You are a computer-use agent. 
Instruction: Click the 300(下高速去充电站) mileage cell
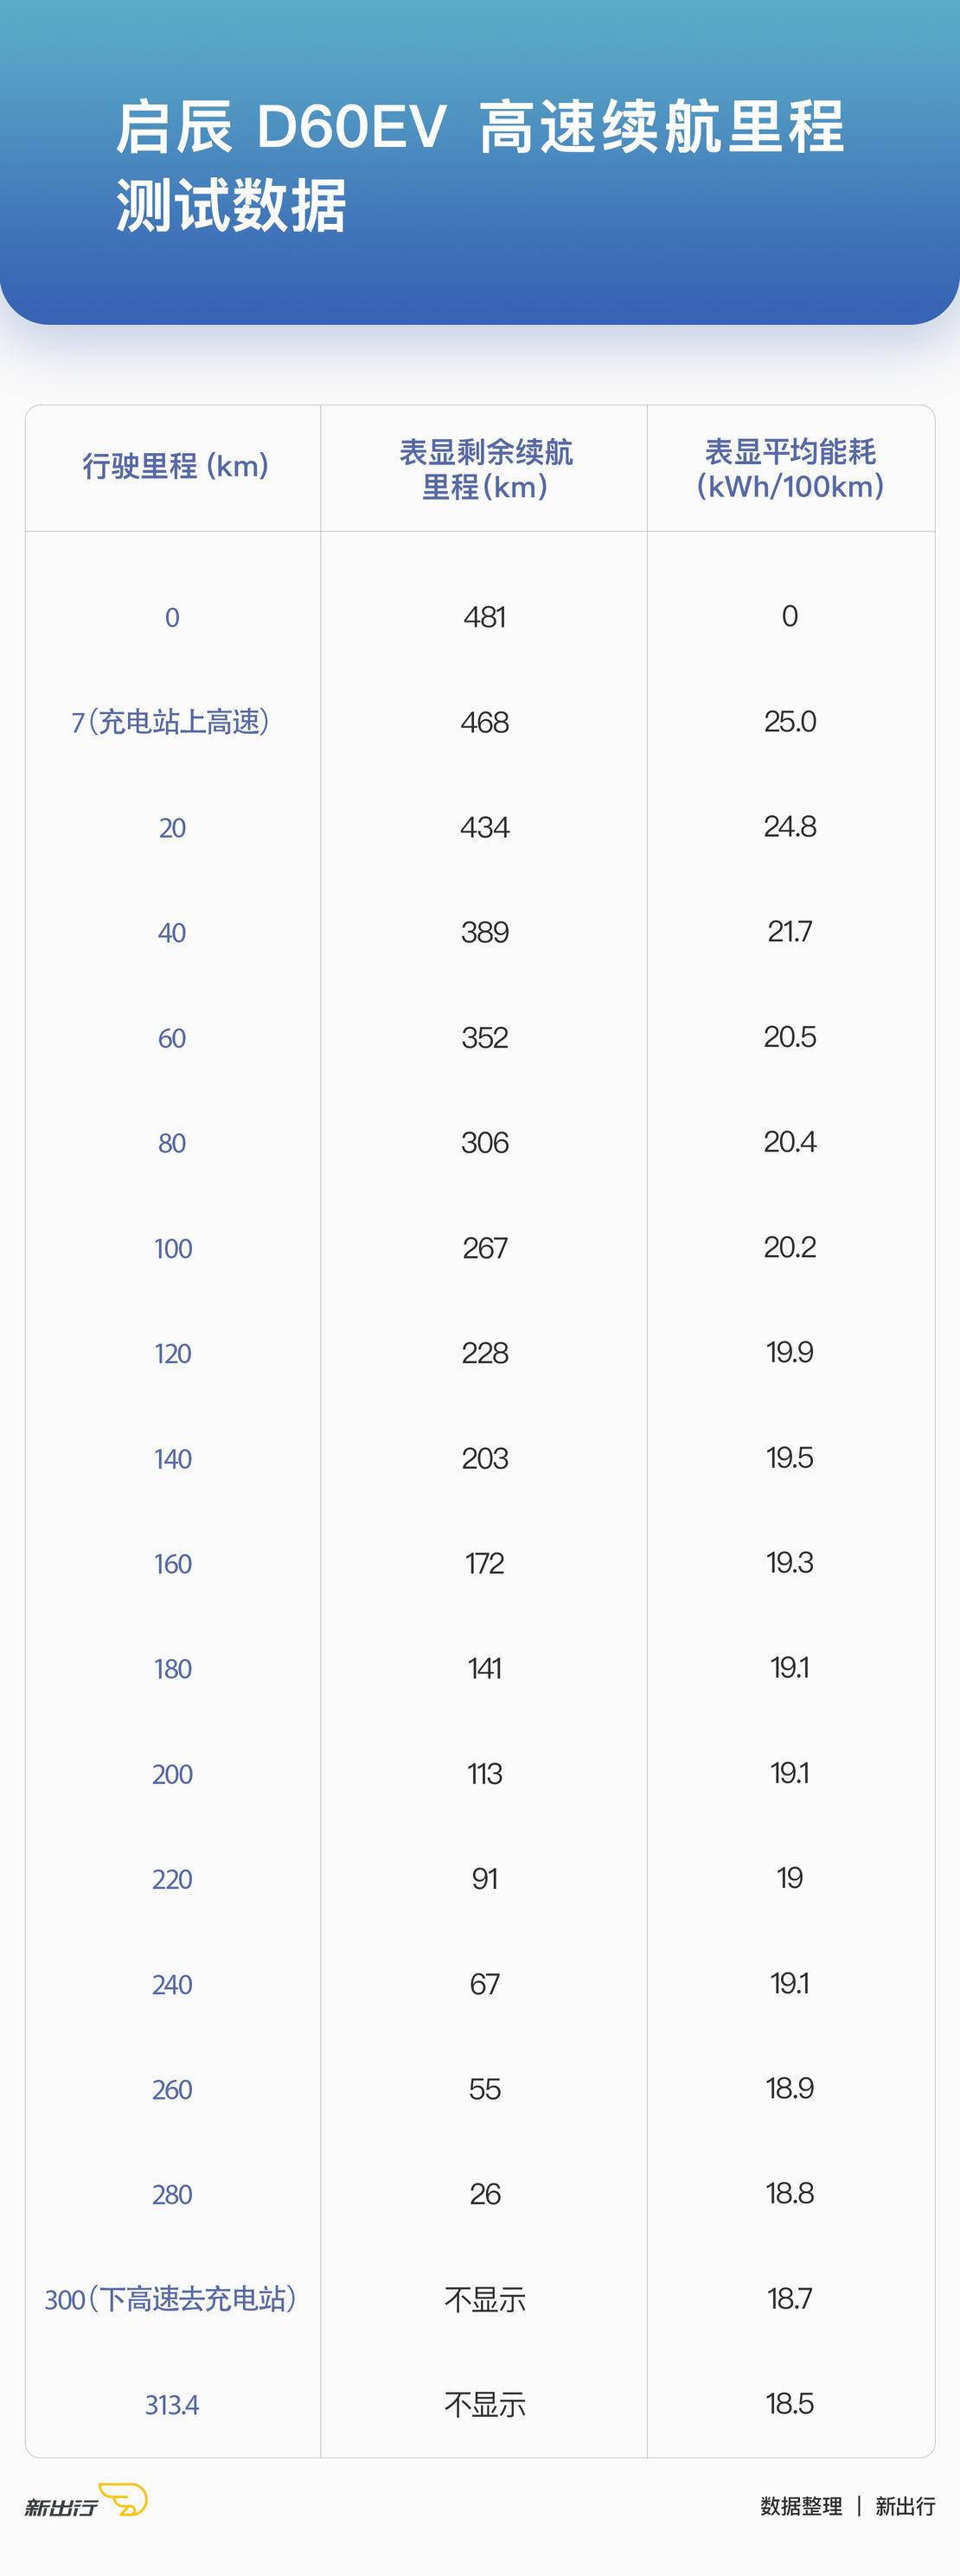[171, 2299]
